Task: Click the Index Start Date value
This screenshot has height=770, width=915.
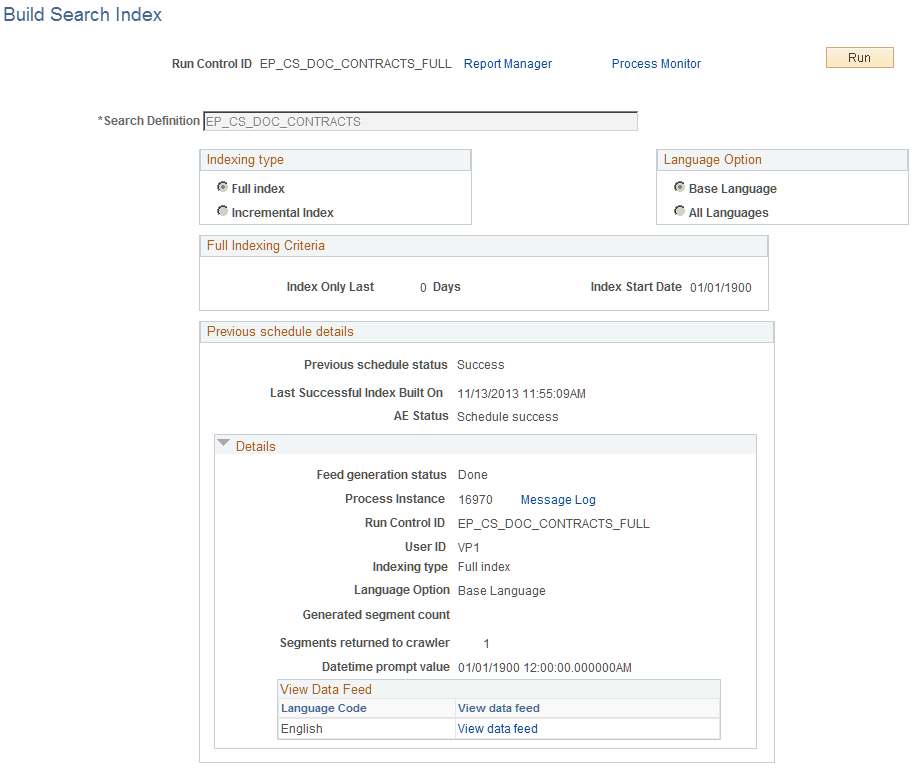Action: [x=722, y=287]
